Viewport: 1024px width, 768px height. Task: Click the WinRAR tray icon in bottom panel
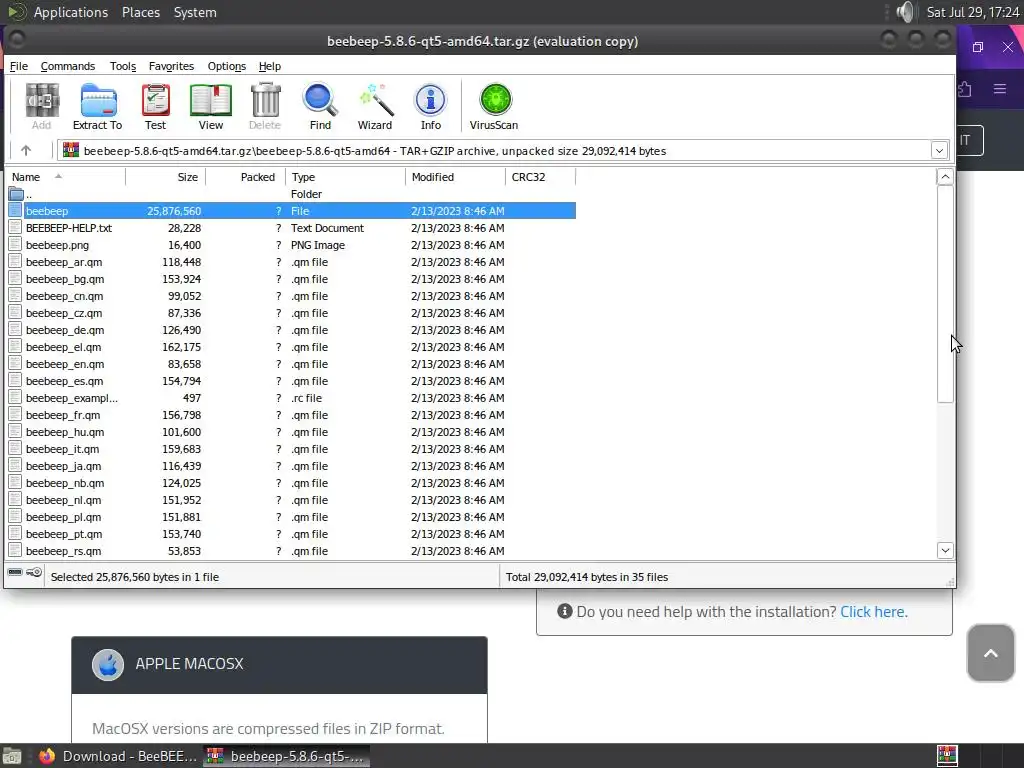point(947,756)
